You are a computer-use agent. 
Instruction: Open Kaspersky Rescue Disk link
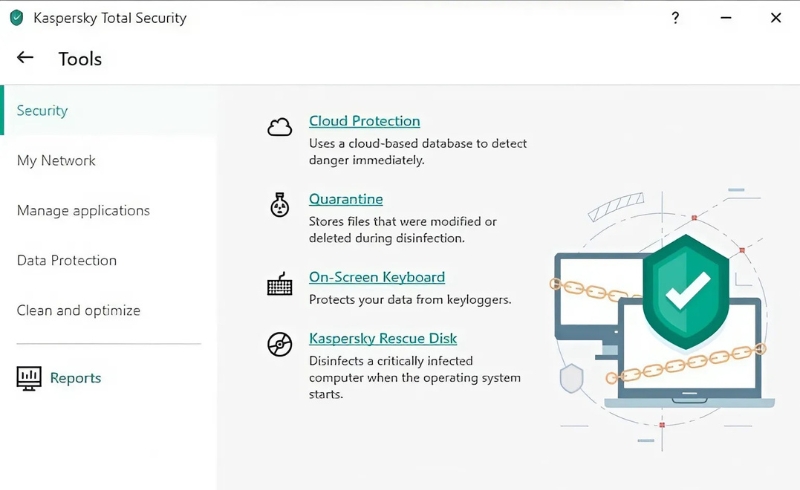383,338
